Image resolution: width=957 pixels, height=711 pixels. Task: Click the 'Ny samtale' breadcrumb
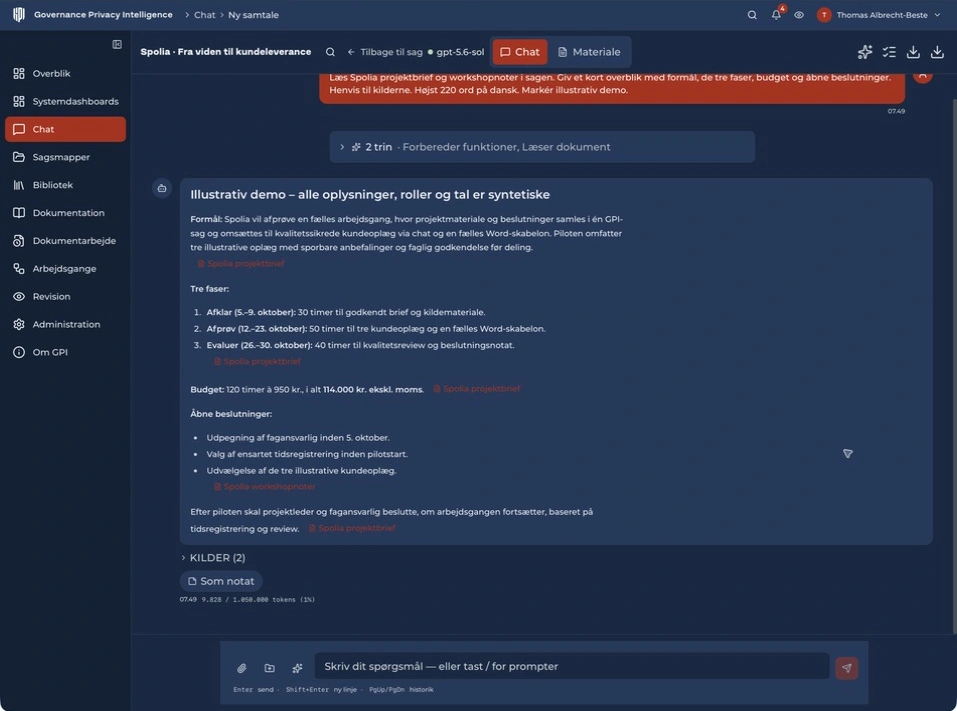click(253, 15)
